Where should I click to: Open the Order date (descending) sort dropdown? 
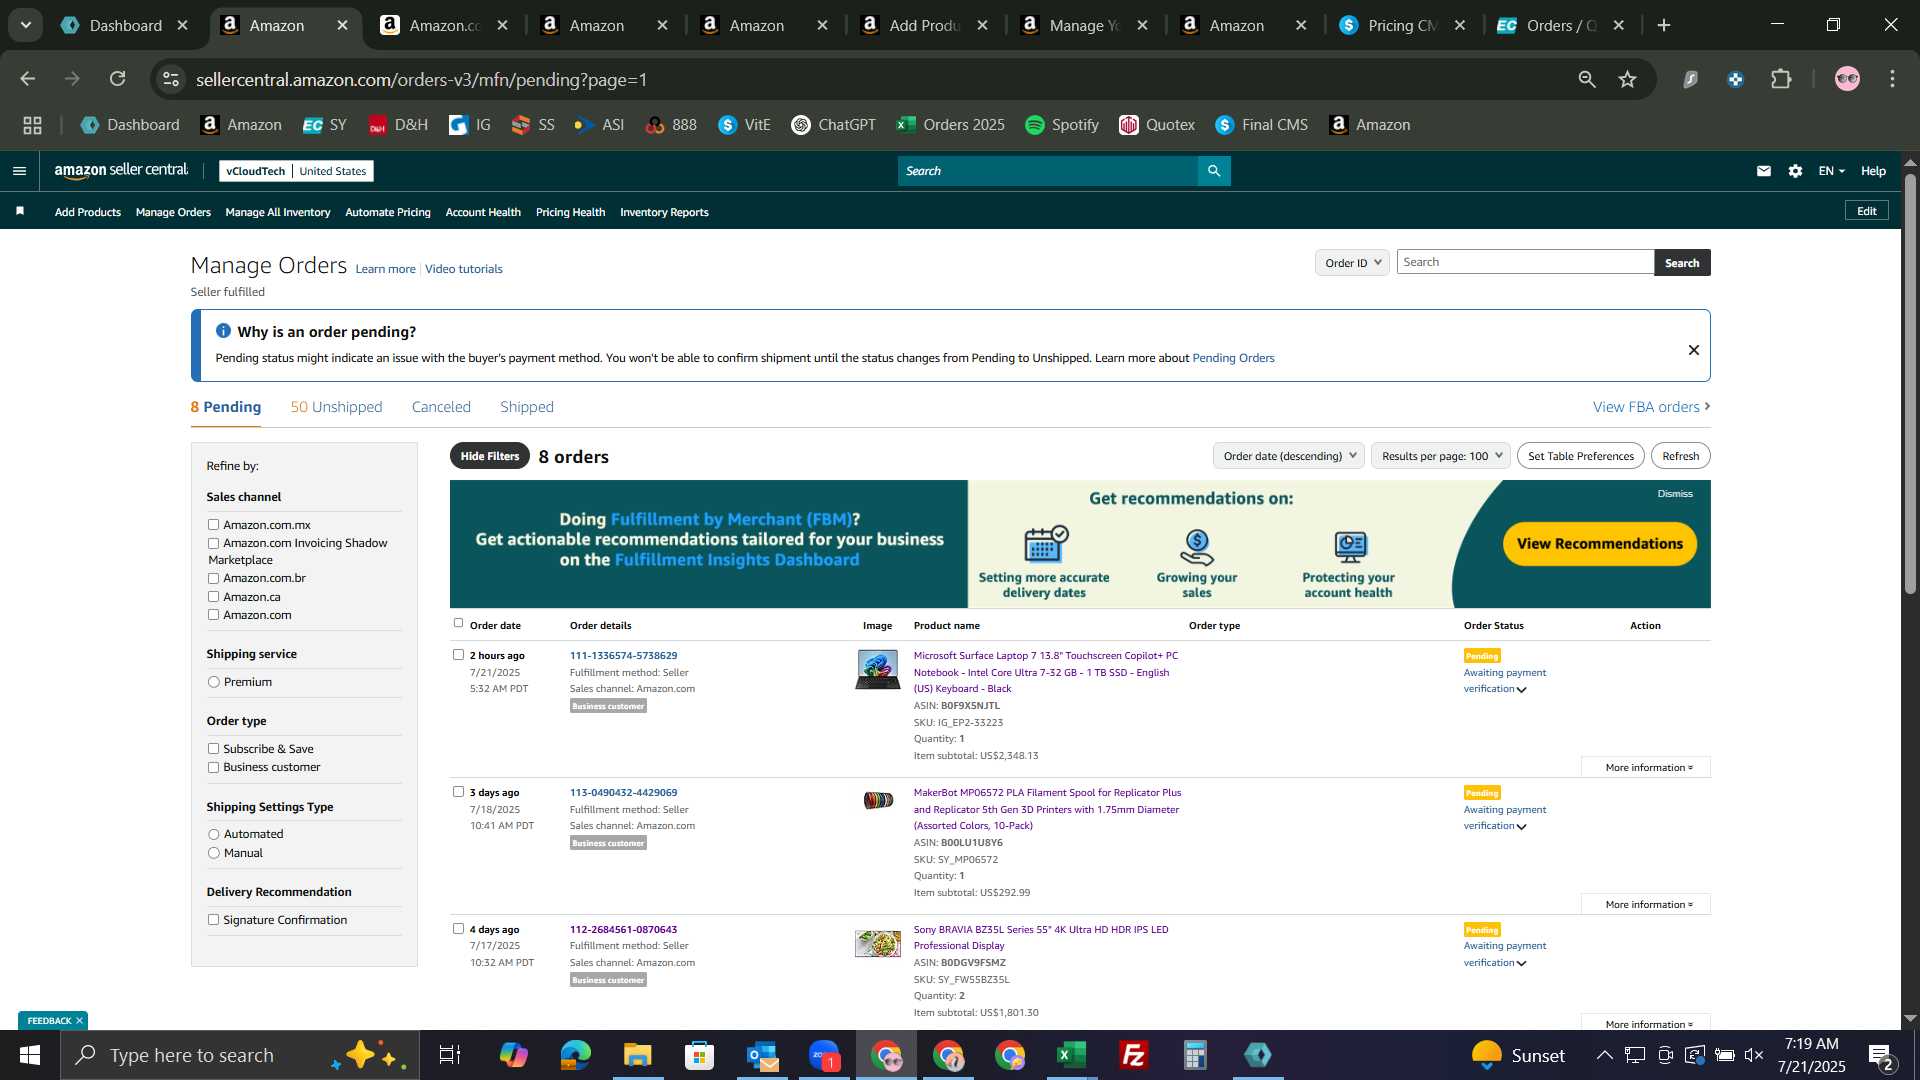click(x=1289, y=456)
